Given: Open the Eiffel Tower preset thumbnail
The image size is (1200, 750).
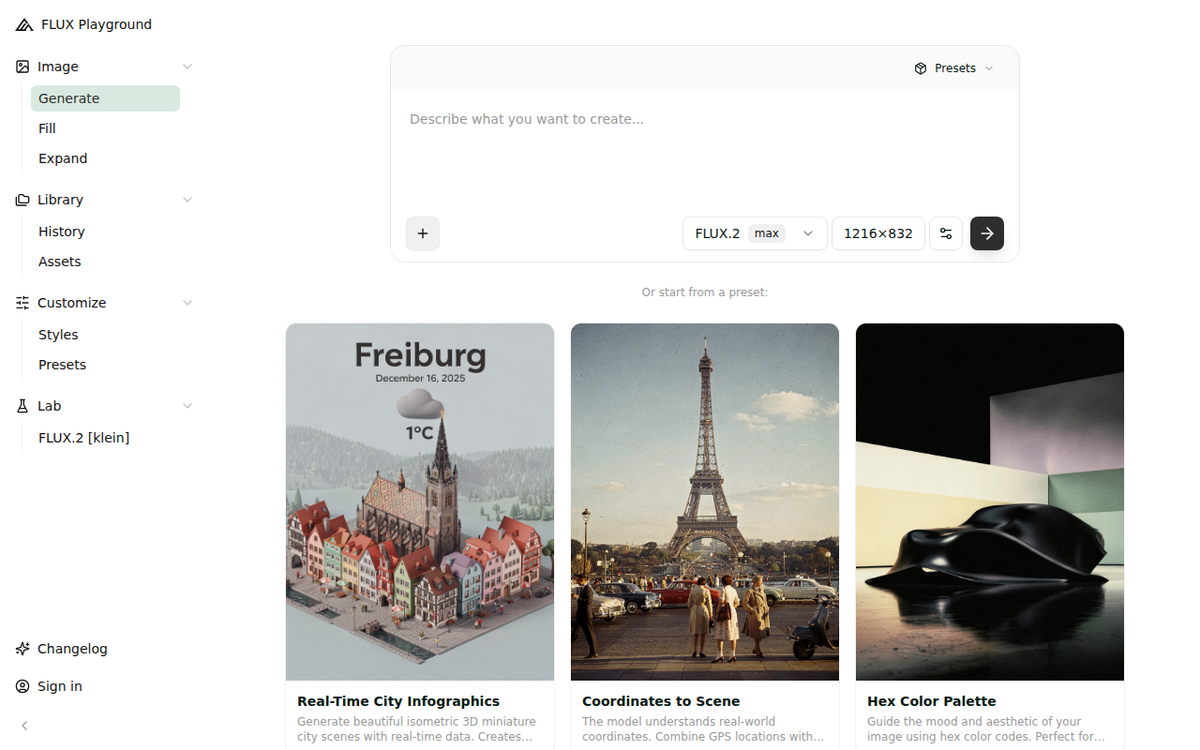Looking at the screenshot, I should (x=705, y=502).
